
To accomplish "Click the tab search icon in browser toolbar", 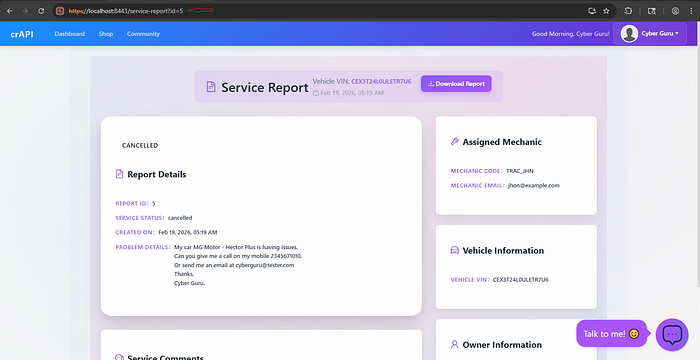I will [652, 11].
